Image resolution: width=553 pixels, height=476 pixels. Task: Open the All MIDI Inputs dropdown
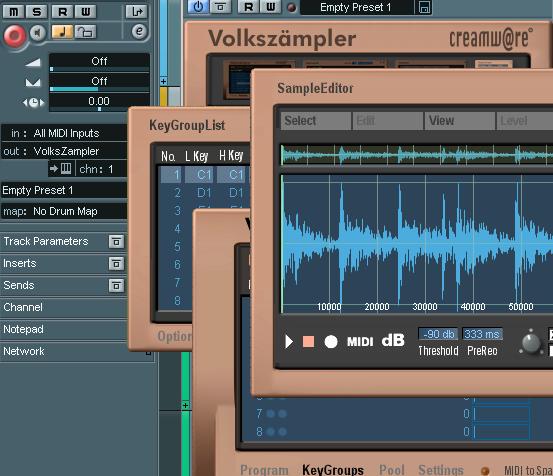(x=64, y=133)
